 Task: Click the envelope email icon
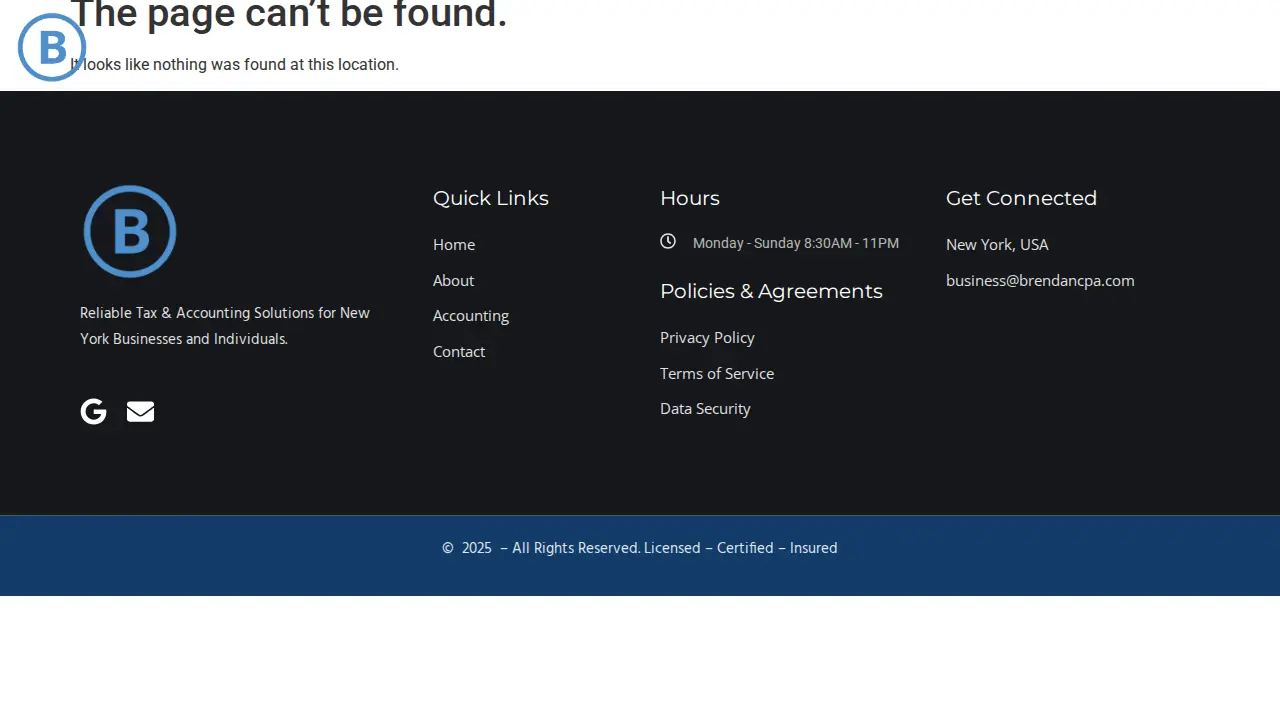click(140, 411)
